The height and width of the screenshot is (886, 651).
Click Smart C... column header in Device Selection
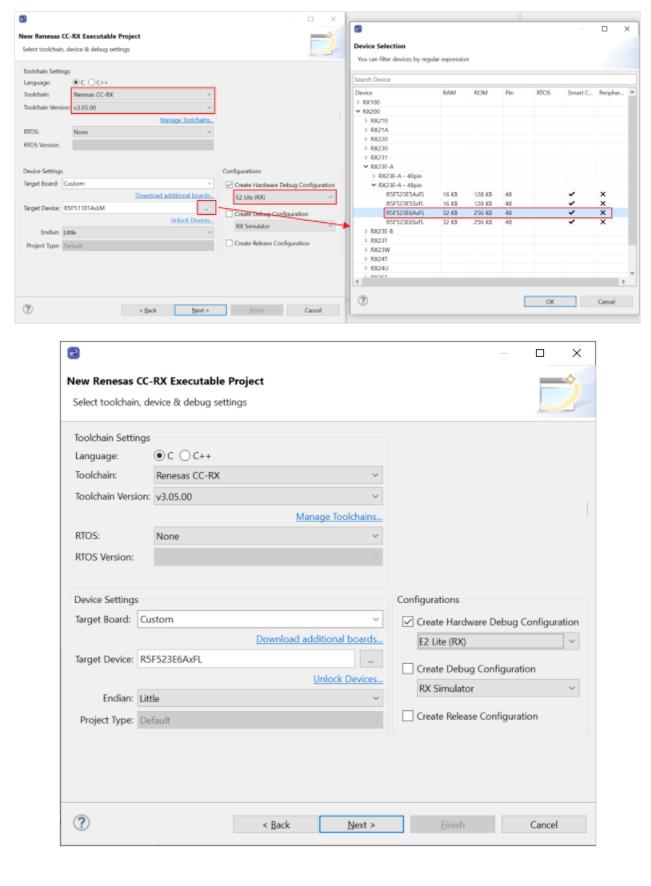(x=580, y=93)
